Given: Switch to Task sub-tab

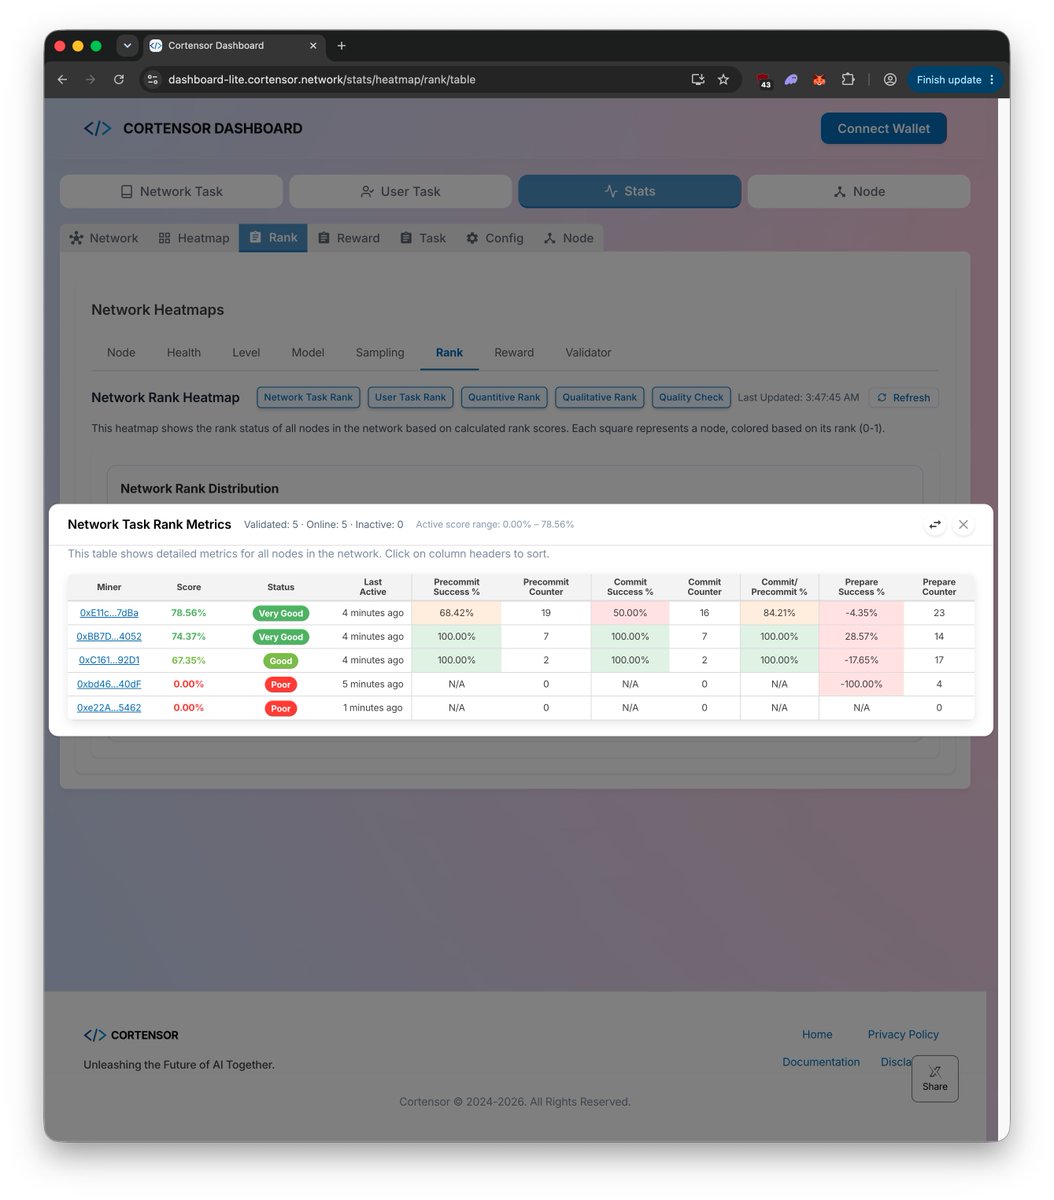Looking at the screenshot, I should click(423, 238).
